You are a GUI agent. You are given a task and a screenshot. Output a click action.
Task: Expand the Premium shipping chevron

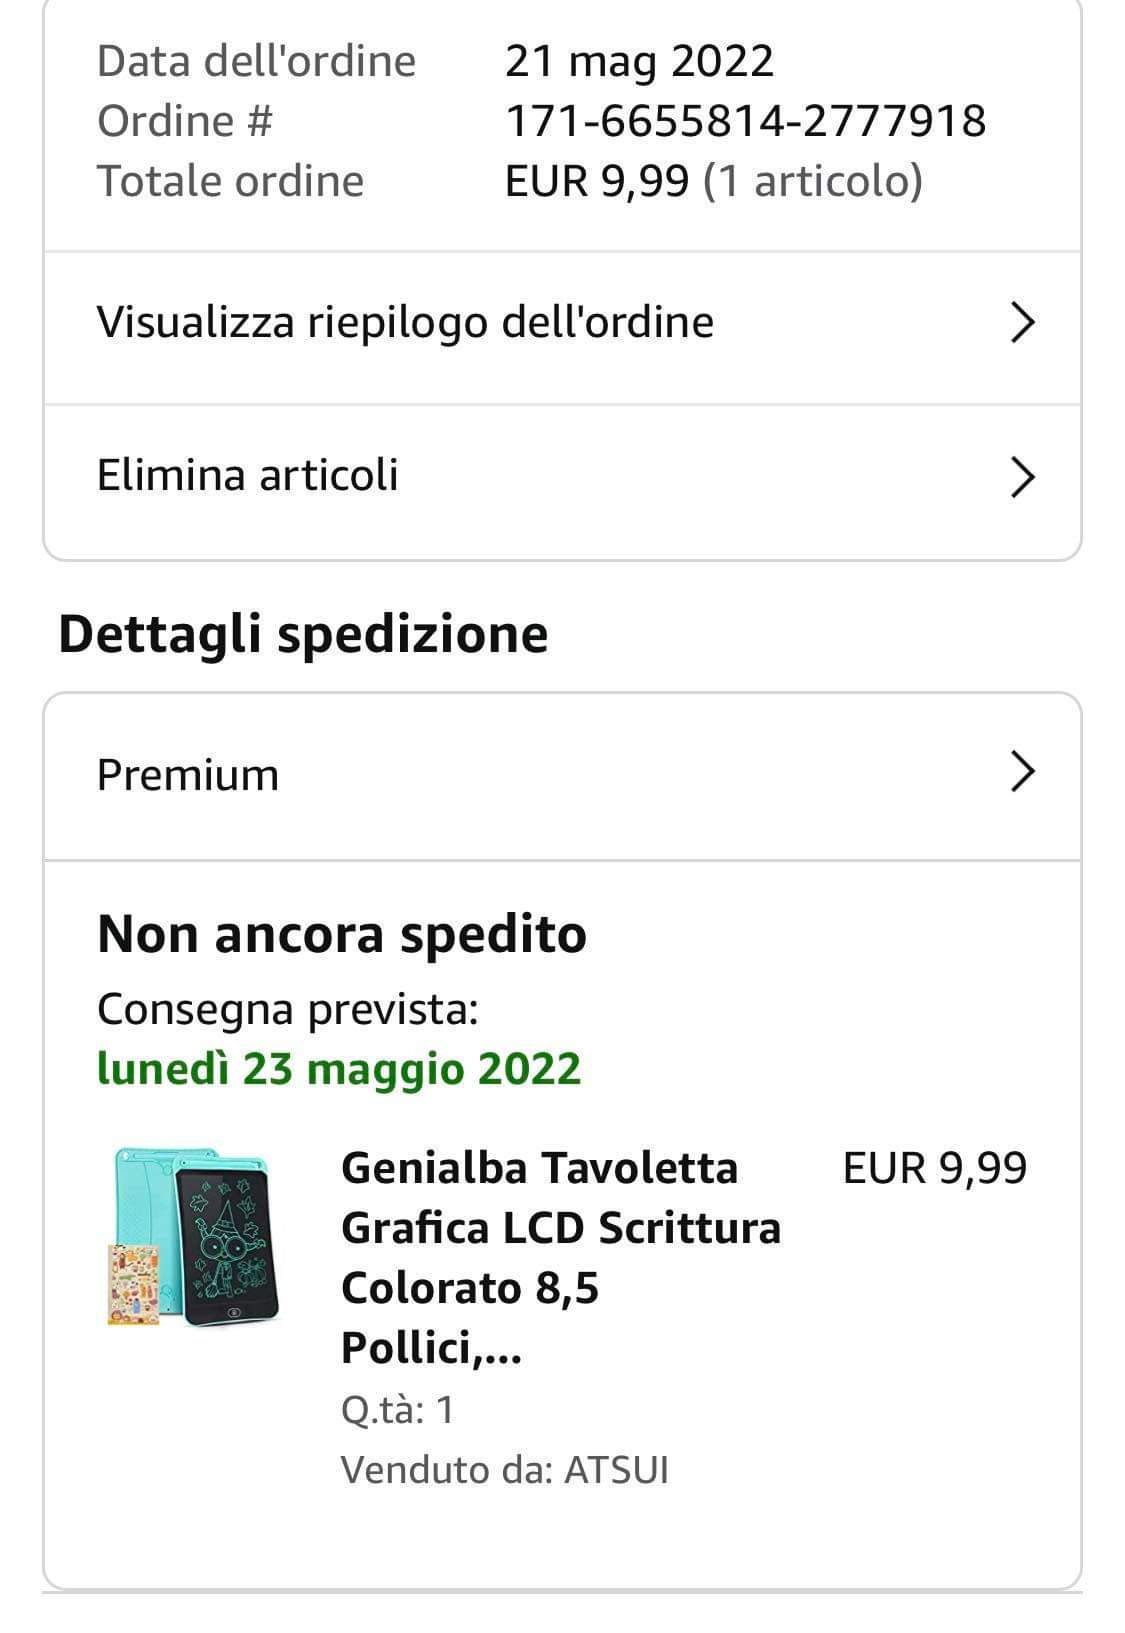point(1021,773)
